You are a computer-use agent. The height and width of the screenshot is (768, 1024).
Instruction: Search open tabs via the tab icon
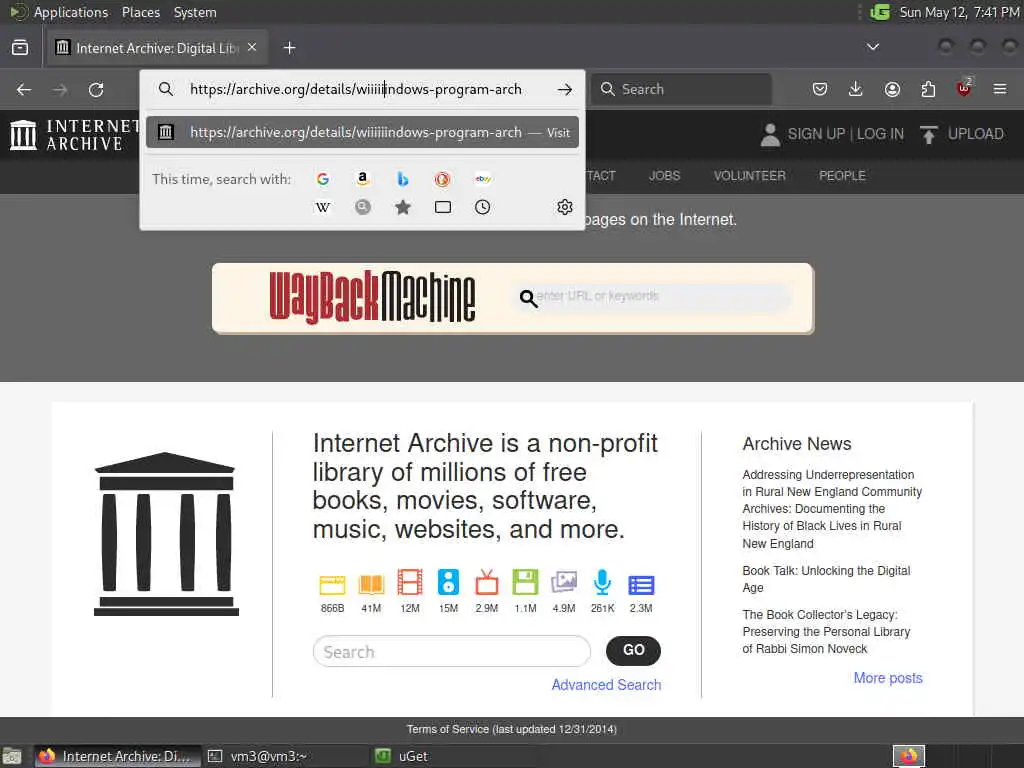point(443,208)
